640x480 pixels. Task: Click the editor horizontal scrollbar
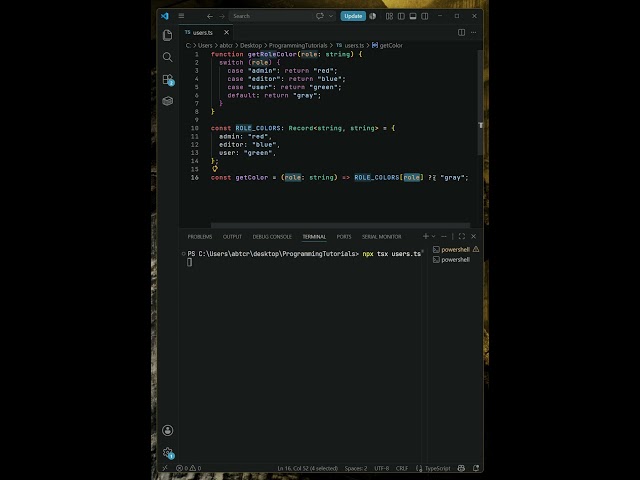coord(340,225)
